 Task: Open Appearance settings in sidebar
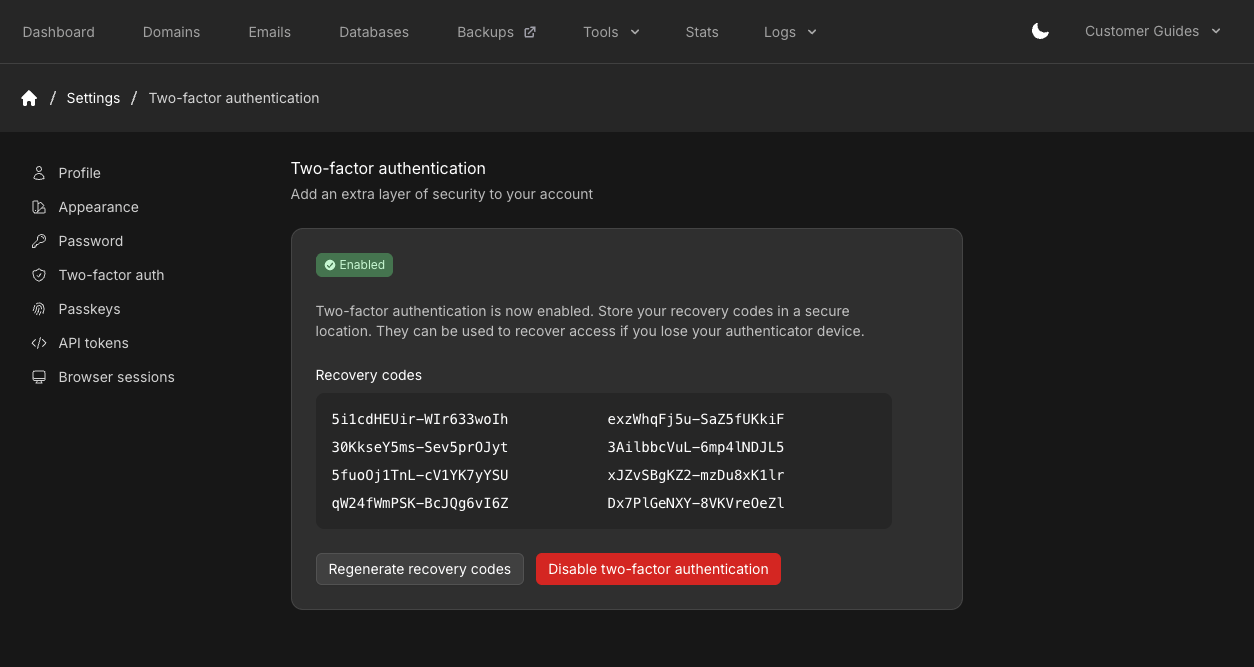point(99,207)
